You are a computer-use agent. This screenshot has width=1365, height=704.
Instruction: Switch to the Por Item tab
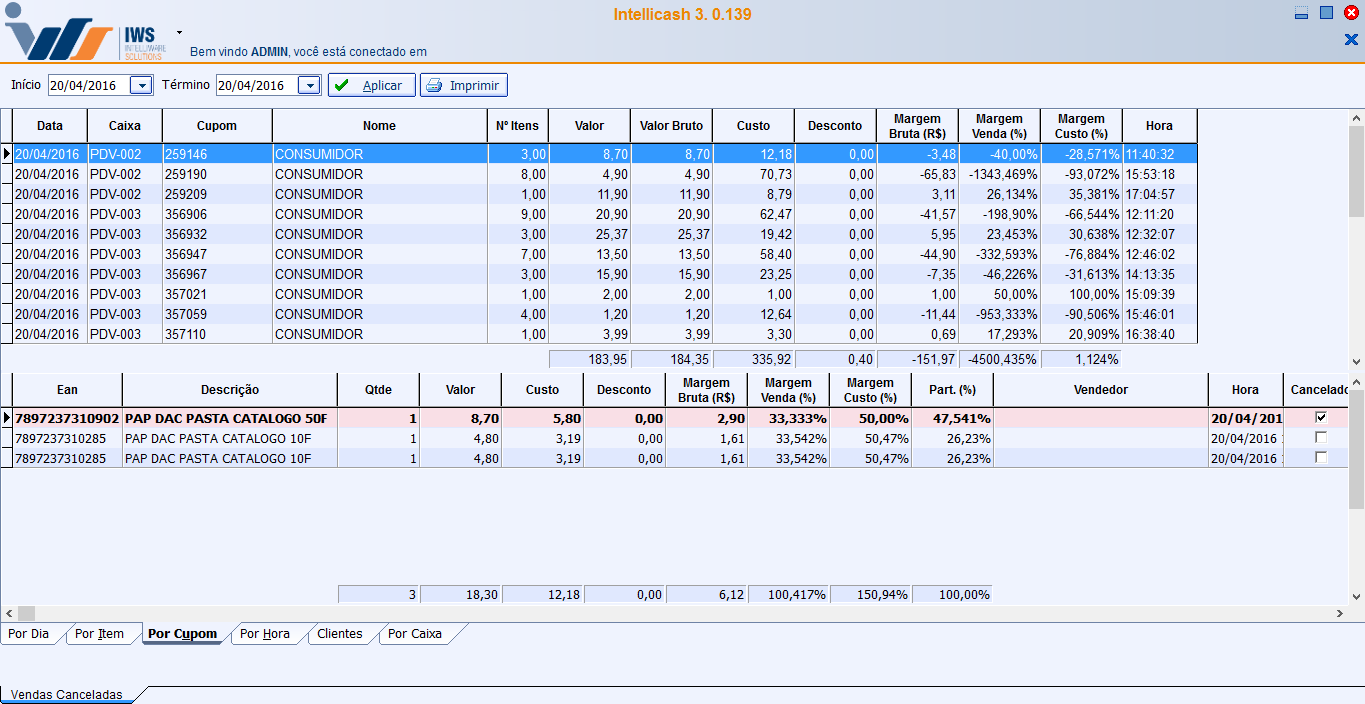click(x=100, y=634)
